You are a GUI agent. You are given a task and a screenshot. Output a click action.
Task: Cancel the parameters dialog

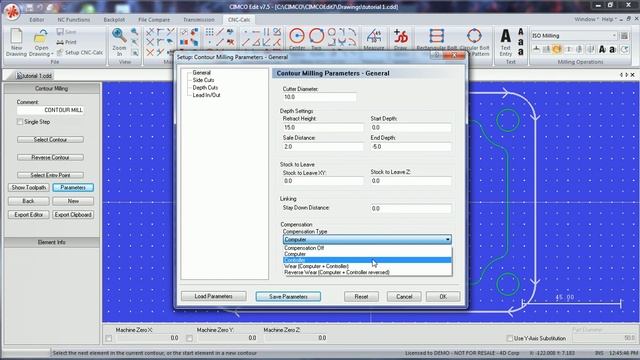point(404,297)
